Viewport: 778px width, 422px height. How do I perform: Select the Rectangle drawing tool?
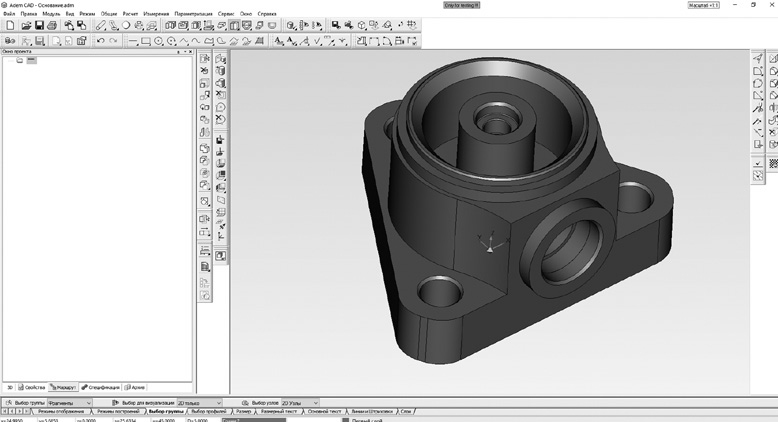tap(146, 41)
